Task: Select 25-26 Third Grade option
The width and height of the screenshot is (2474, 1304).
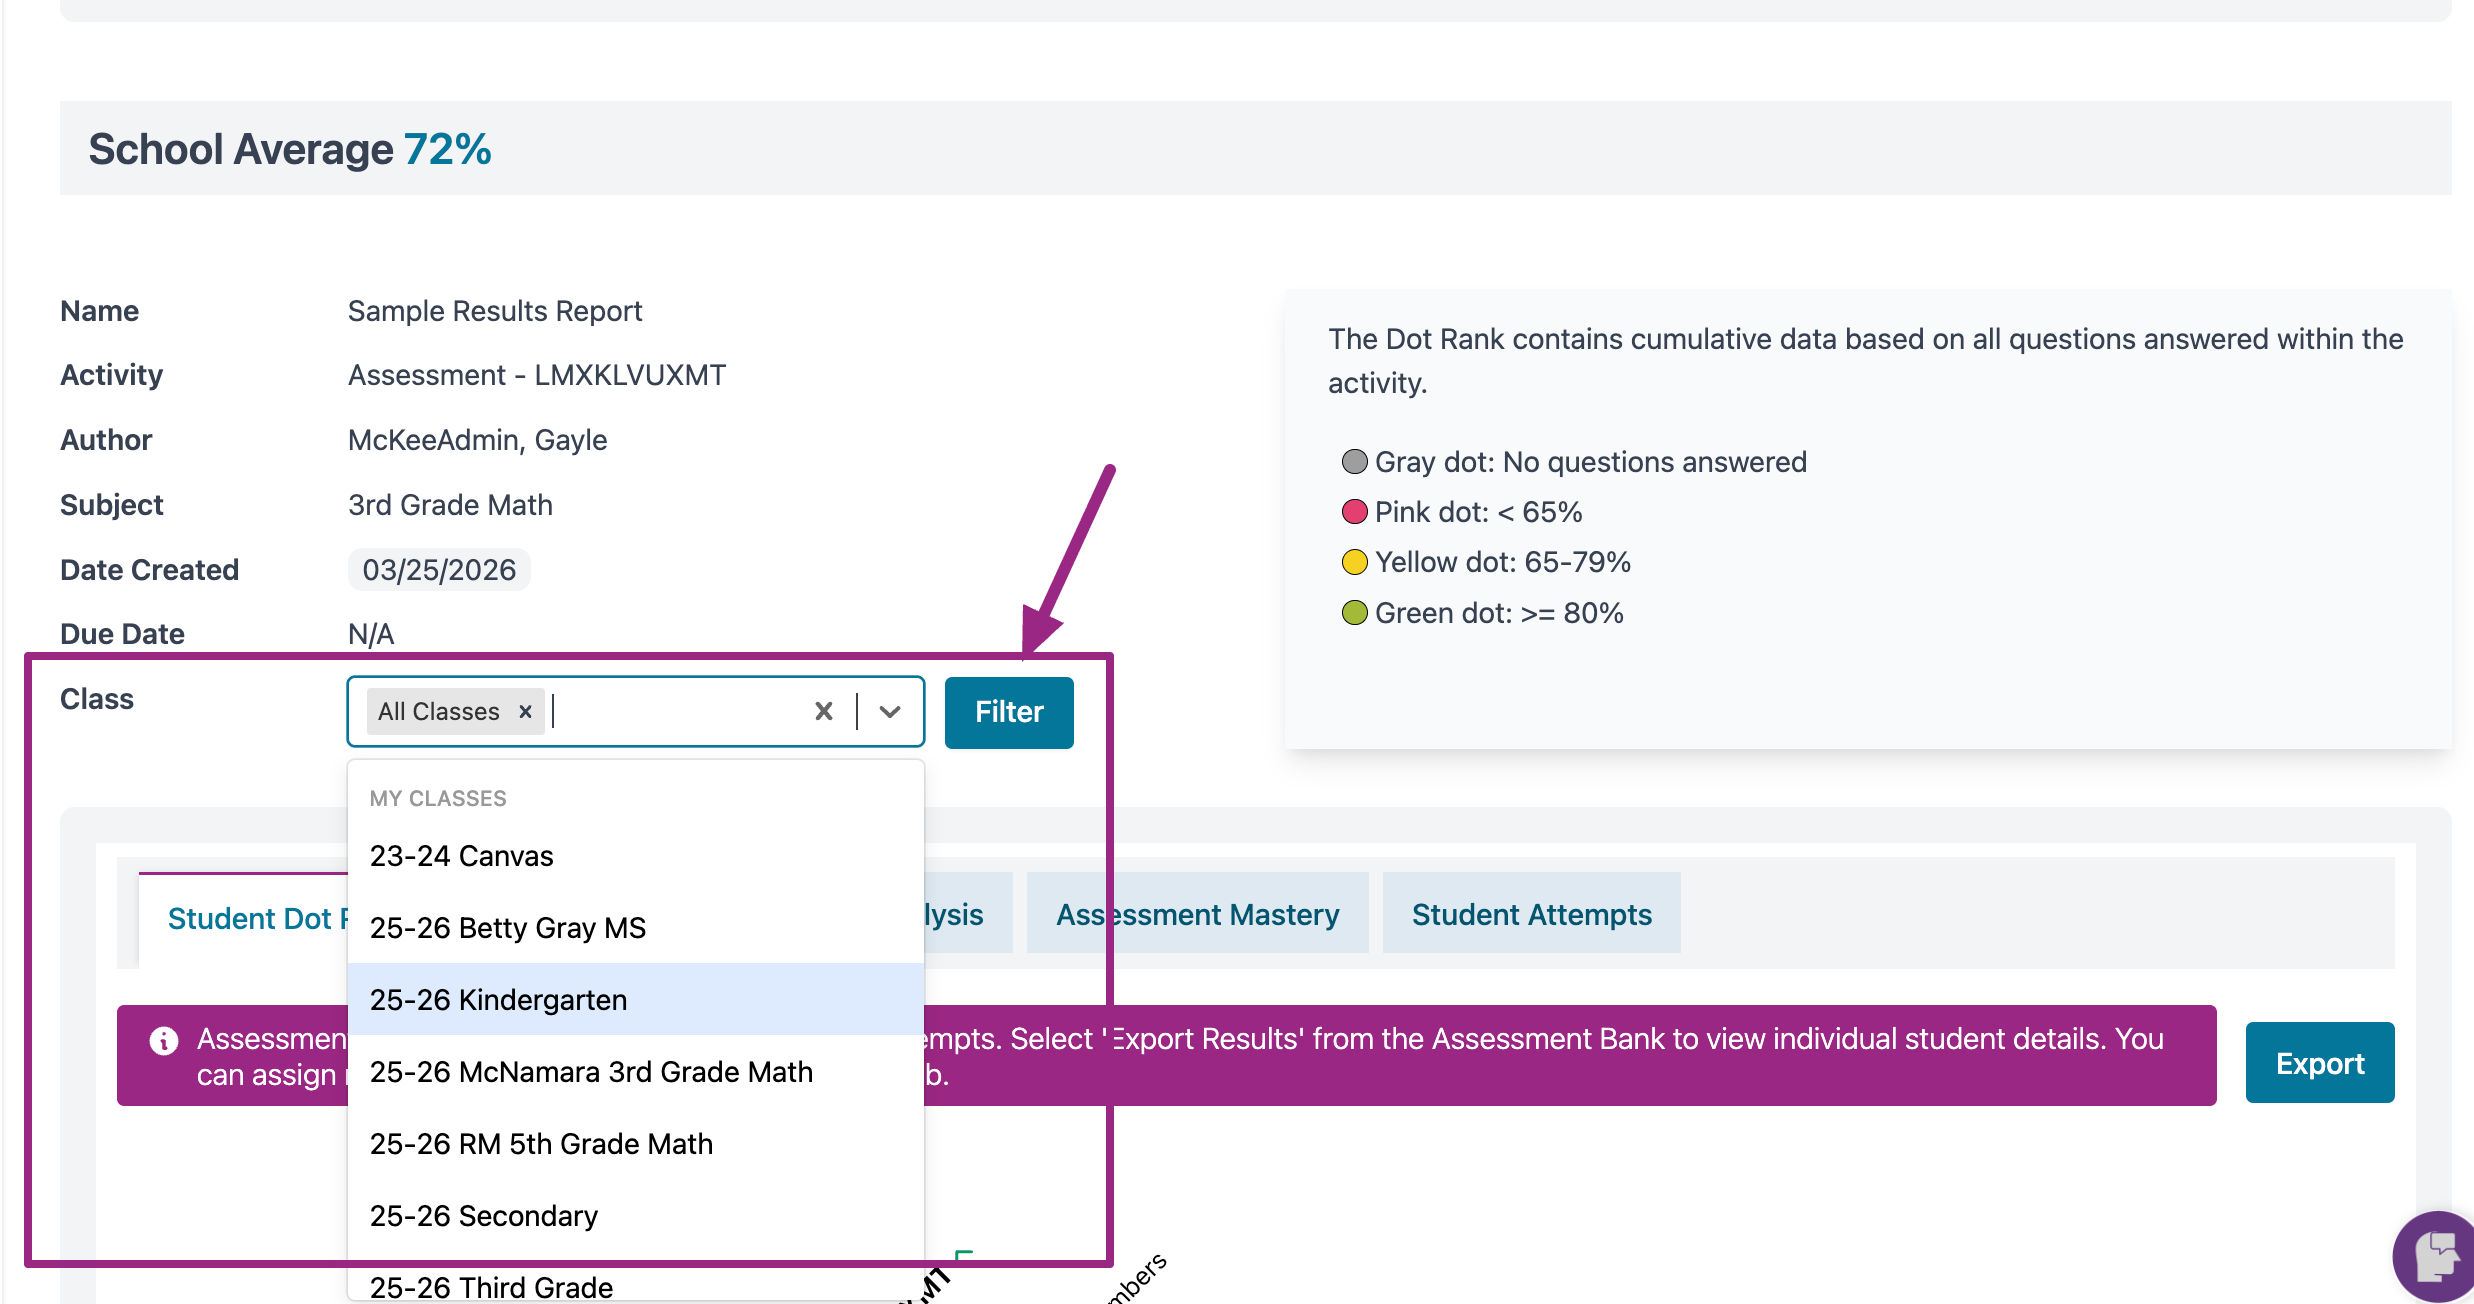Action: tap(491, 1286)
